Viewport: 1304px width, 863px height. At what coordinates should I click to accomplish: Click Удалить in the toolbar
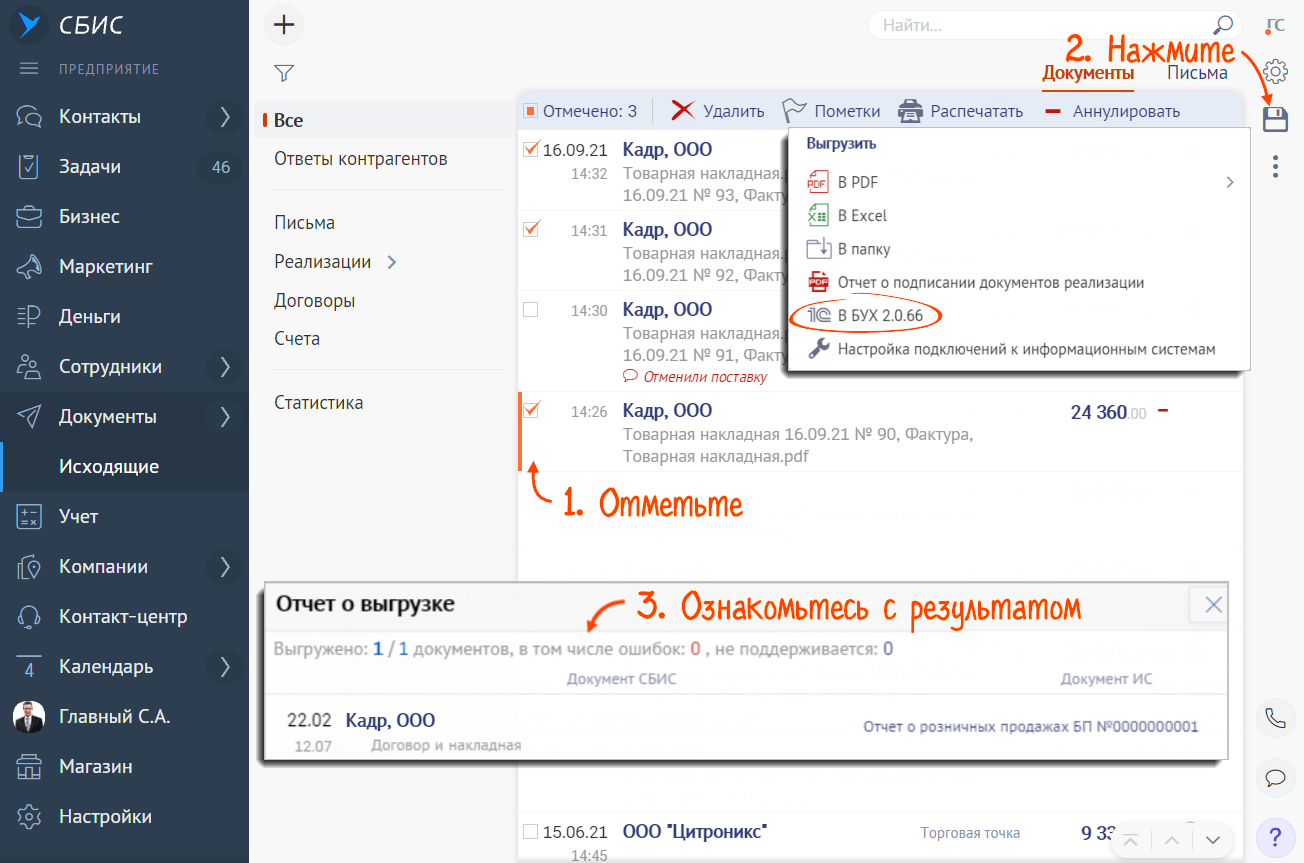718,111
